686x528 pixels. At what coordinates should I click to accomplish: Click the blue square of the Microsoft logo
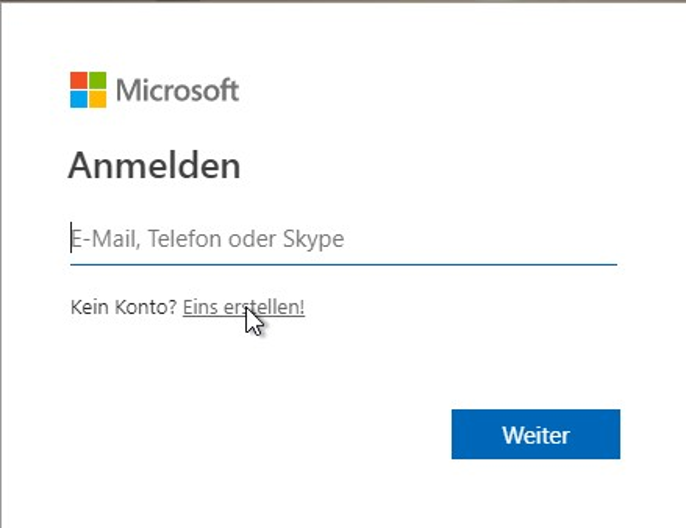click(79, 99)
